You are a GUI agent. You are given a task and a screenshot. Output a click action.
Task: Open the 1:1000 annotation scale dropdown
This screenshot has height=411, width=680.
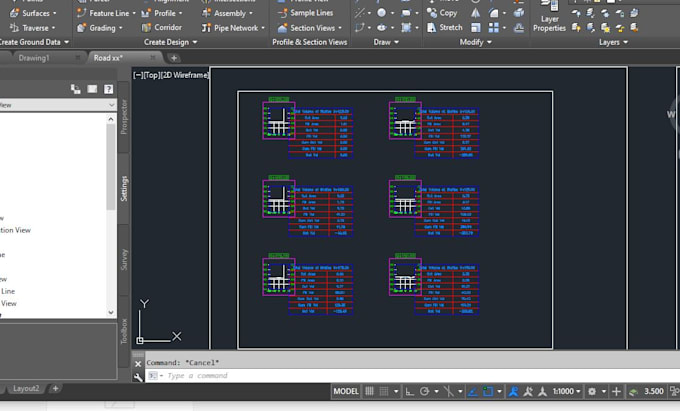[x=566, y=391]
